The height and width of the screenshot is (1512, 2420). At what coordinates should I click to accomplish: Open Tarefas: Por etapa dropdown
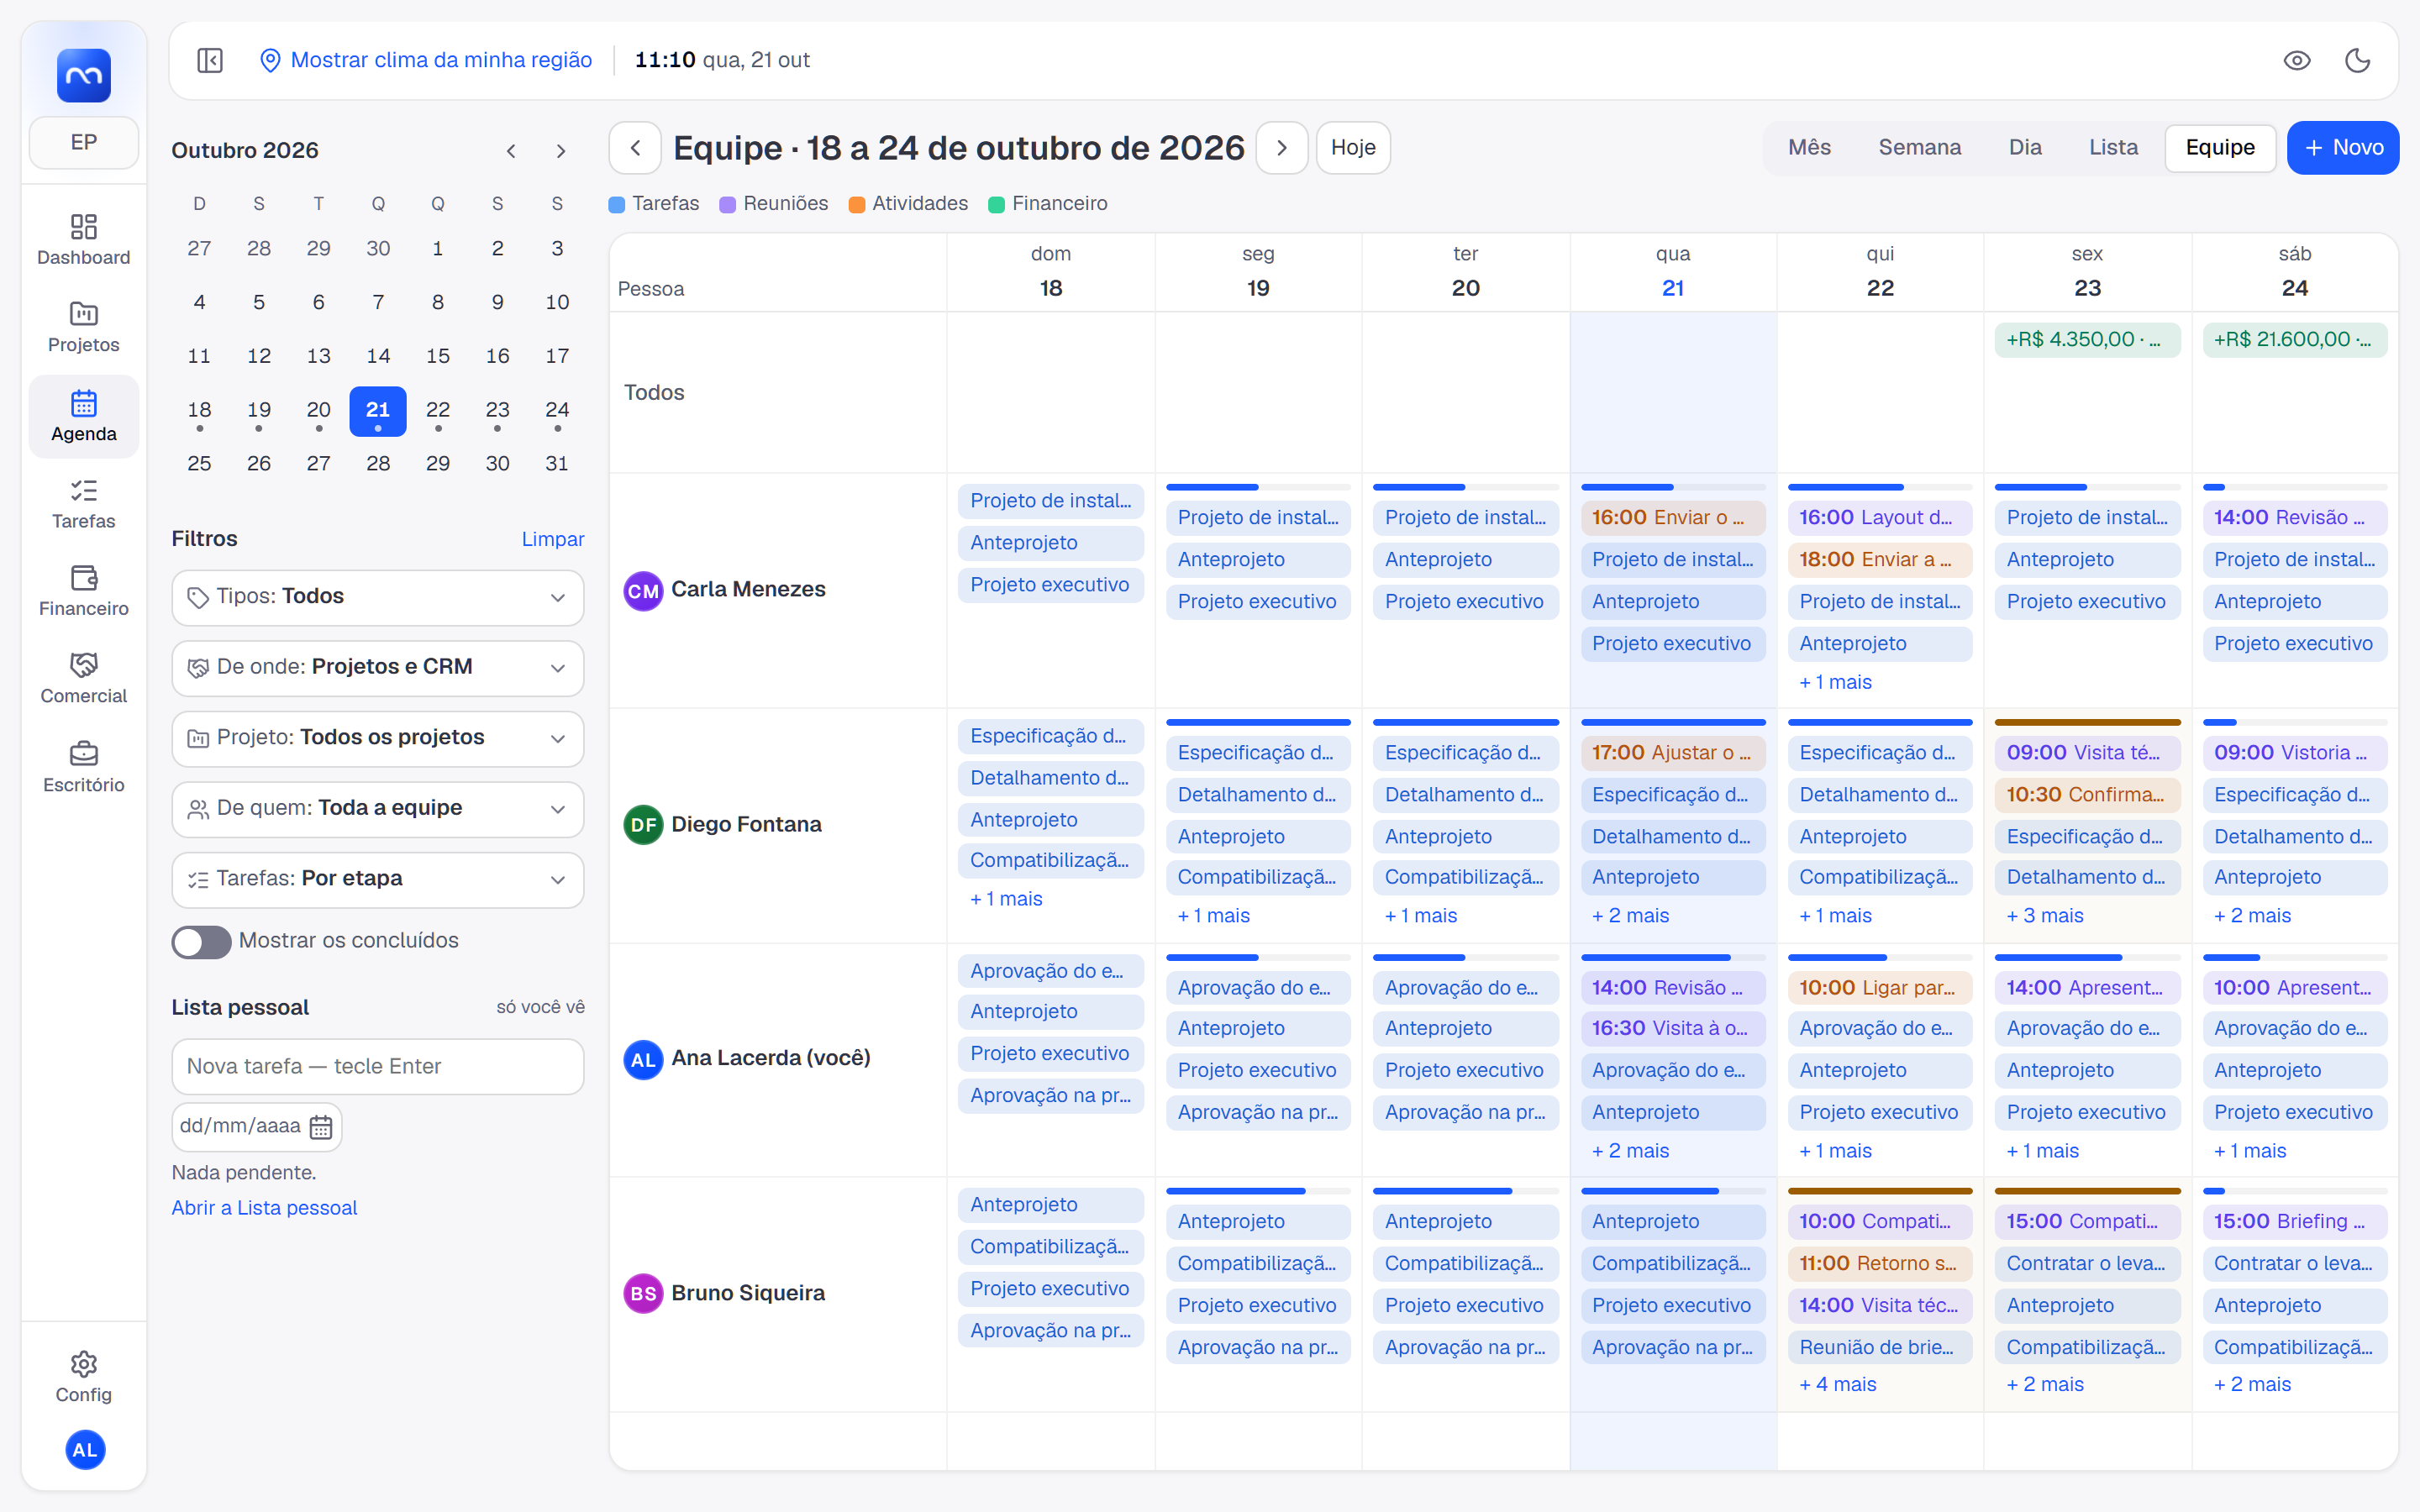pos(377,879)
